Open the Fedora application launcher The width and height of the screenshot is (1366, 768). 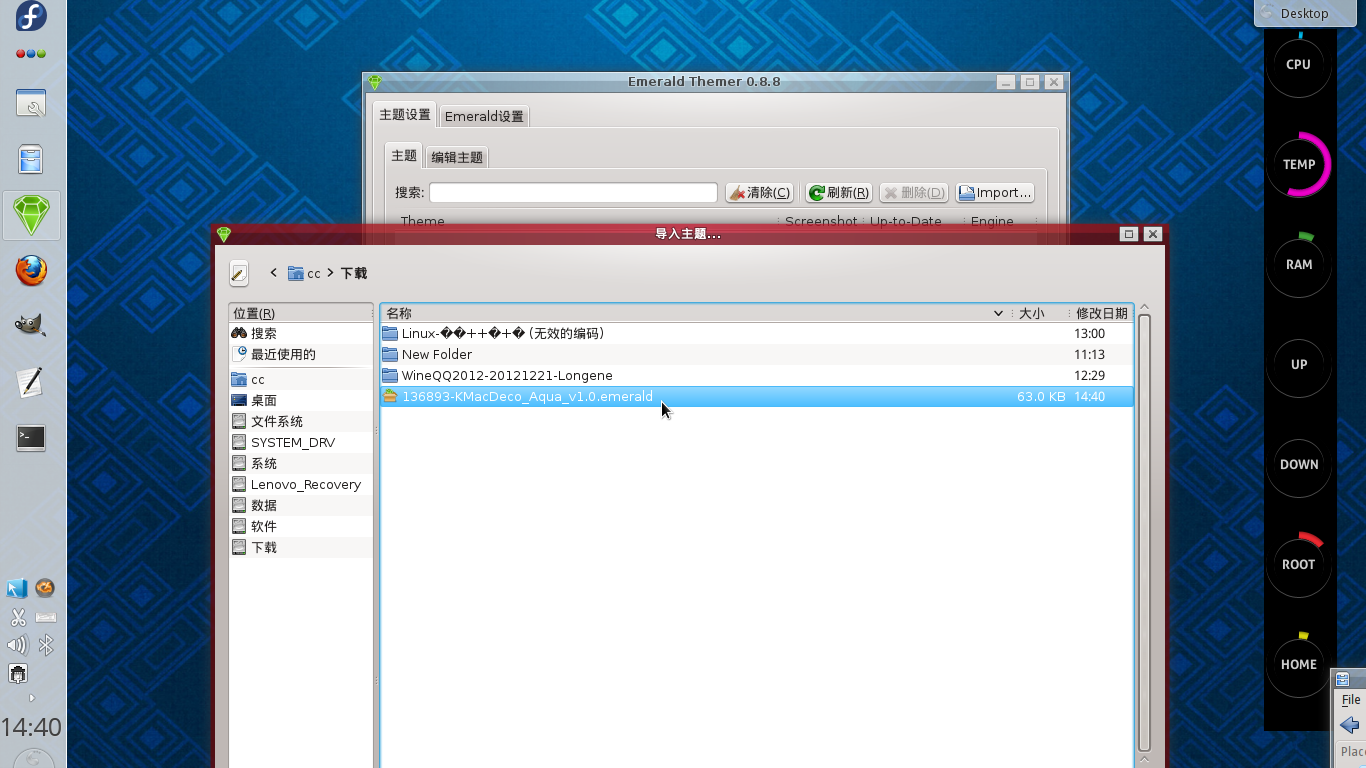(x=31, y=16)
